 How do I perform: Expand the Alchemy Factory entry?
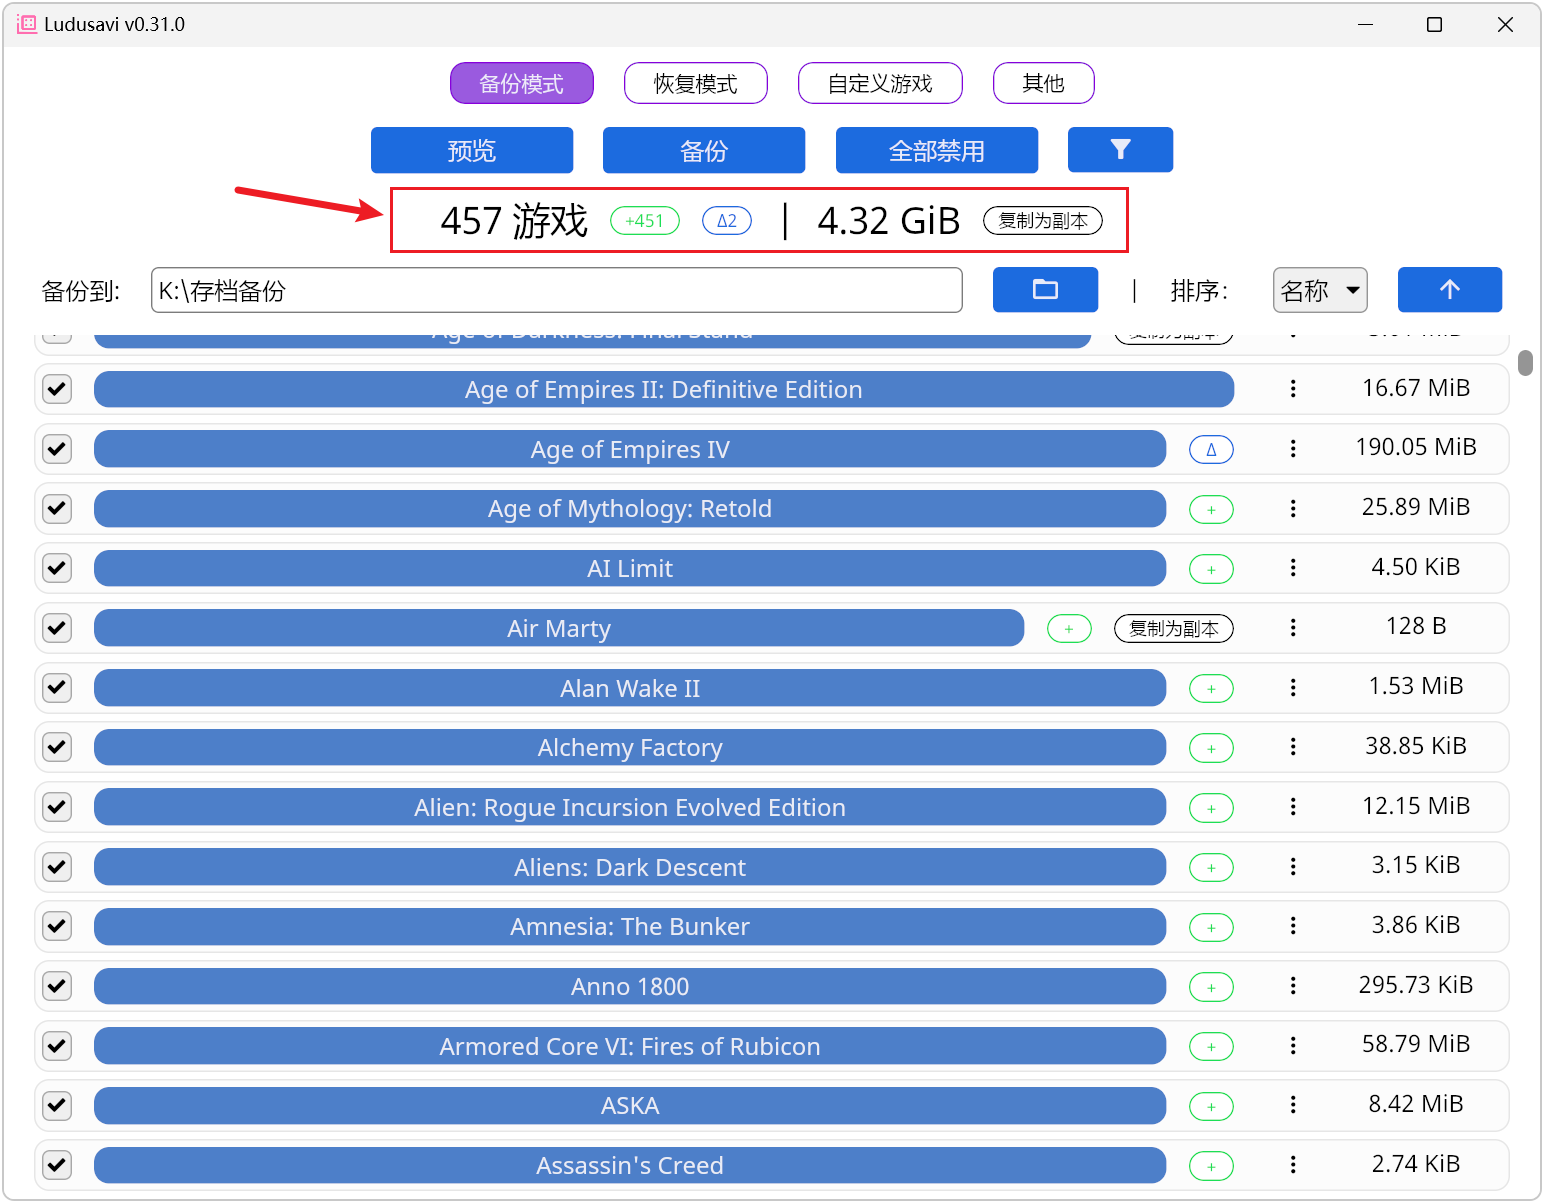pos(630,747)
